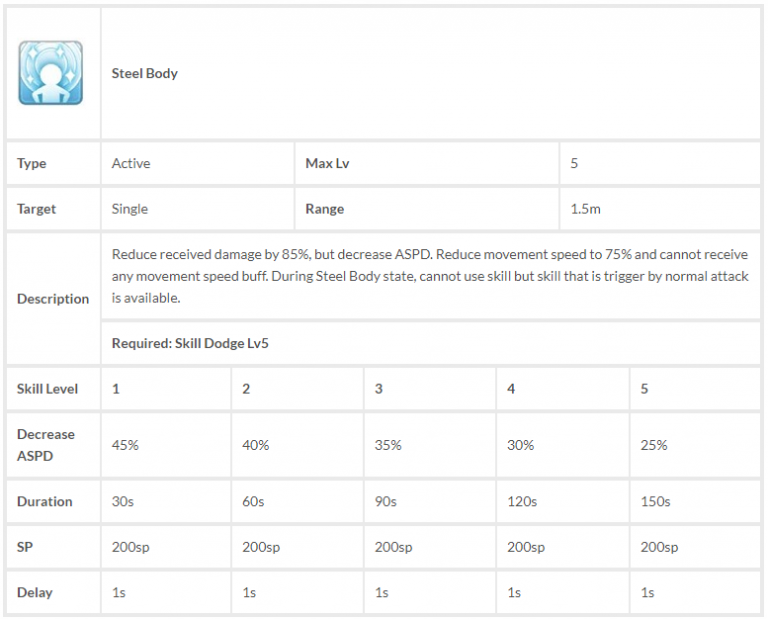Select the Type row label

(x=32, y=163)
